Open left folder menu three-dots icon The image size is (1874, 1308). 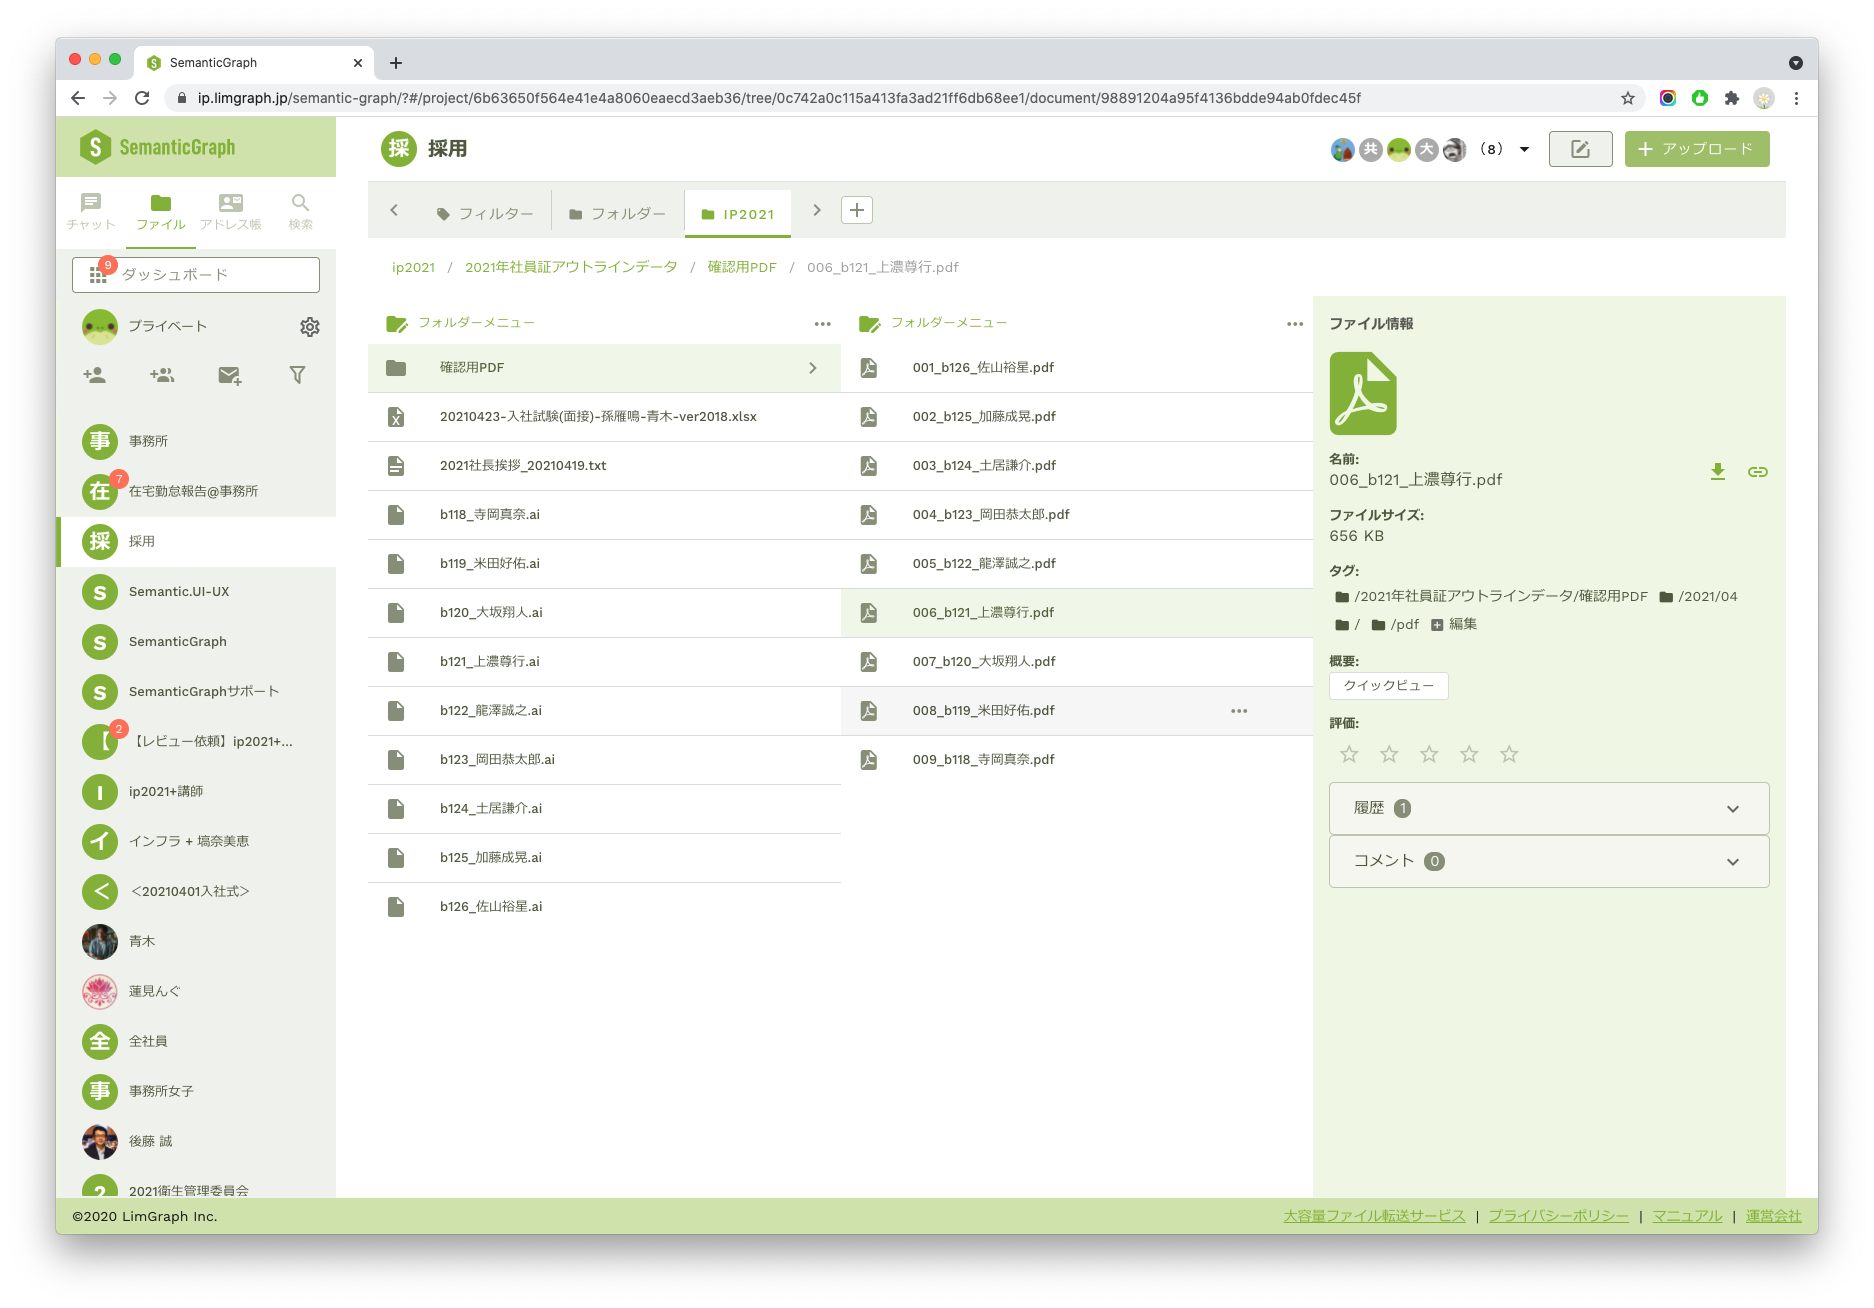pos(823,324)
